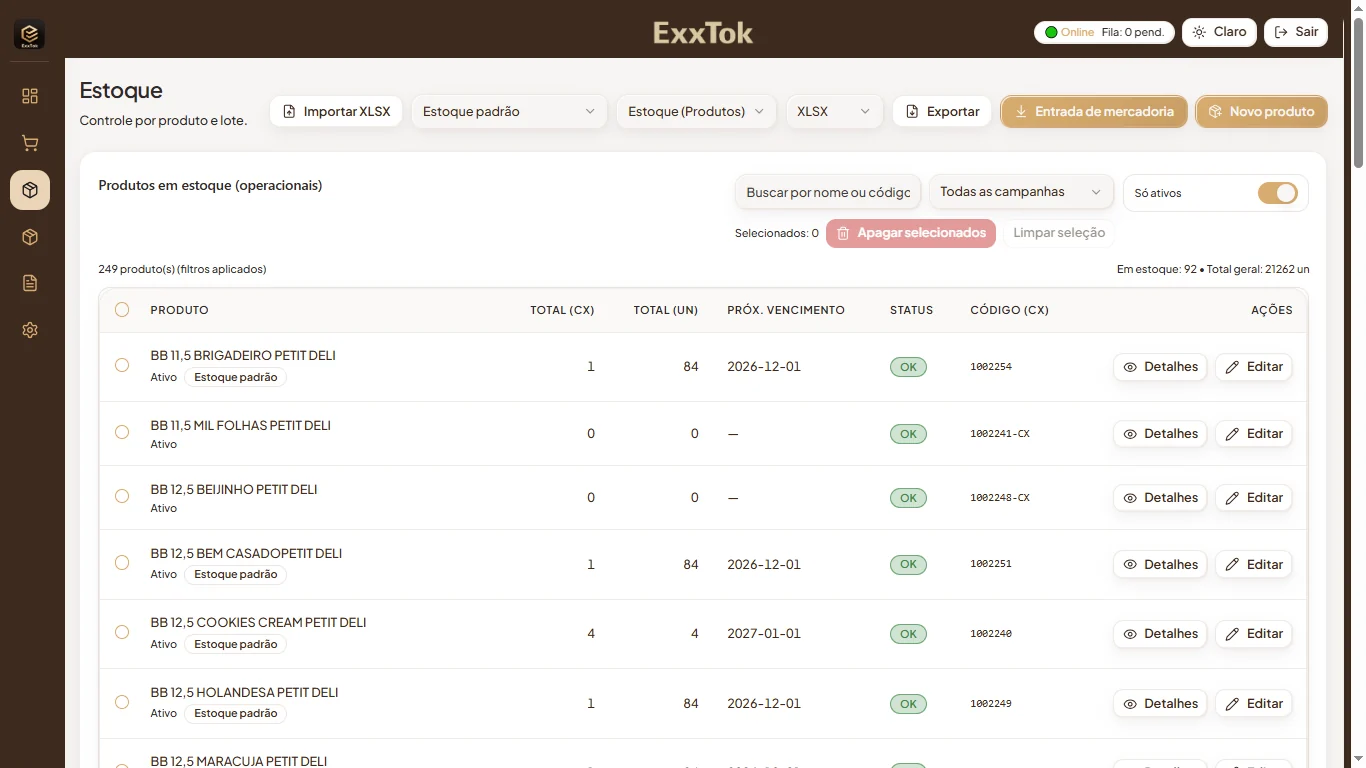Open the Estoque padrão dropdown
This screenshot has height=768, width=1366.
pyautogui.click(x=509, y=112)
